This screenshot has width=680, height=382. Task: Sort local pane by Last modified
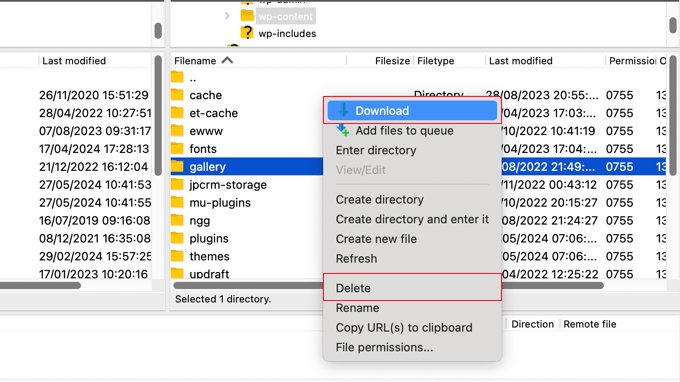pos(74,61)
